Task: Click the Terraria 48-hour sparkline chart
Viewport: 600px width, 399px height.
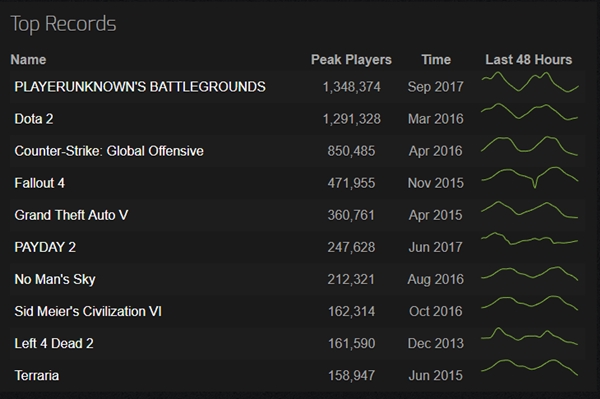Action: click(x=530, y=367)
